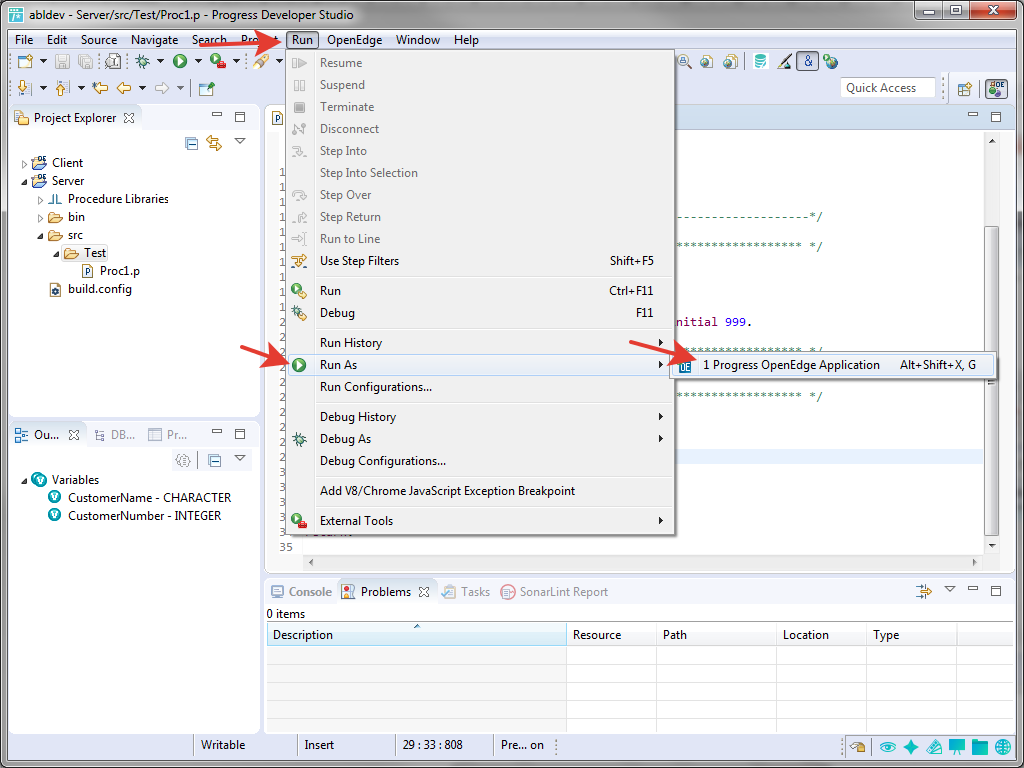The image size is (1024, 768).
Task: Sort problems by Resource column header
Action: (x=611, y=635)
